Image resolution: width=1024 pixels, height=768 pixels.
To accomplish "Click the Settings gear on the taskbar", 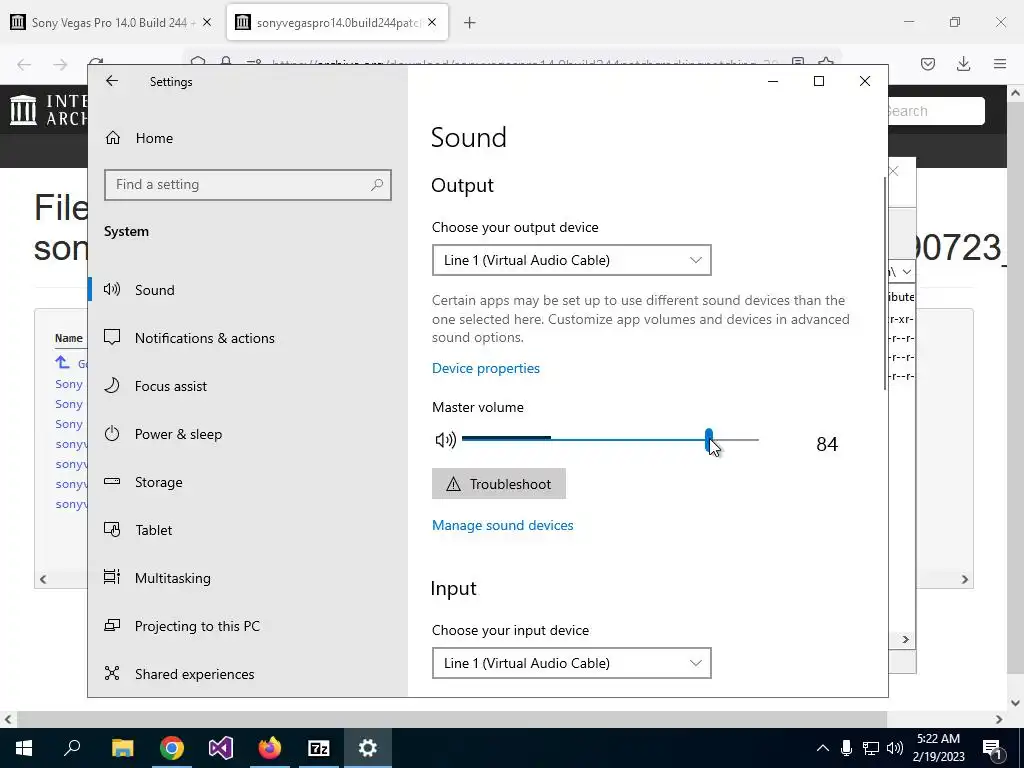I will click(x=368, y=748).
